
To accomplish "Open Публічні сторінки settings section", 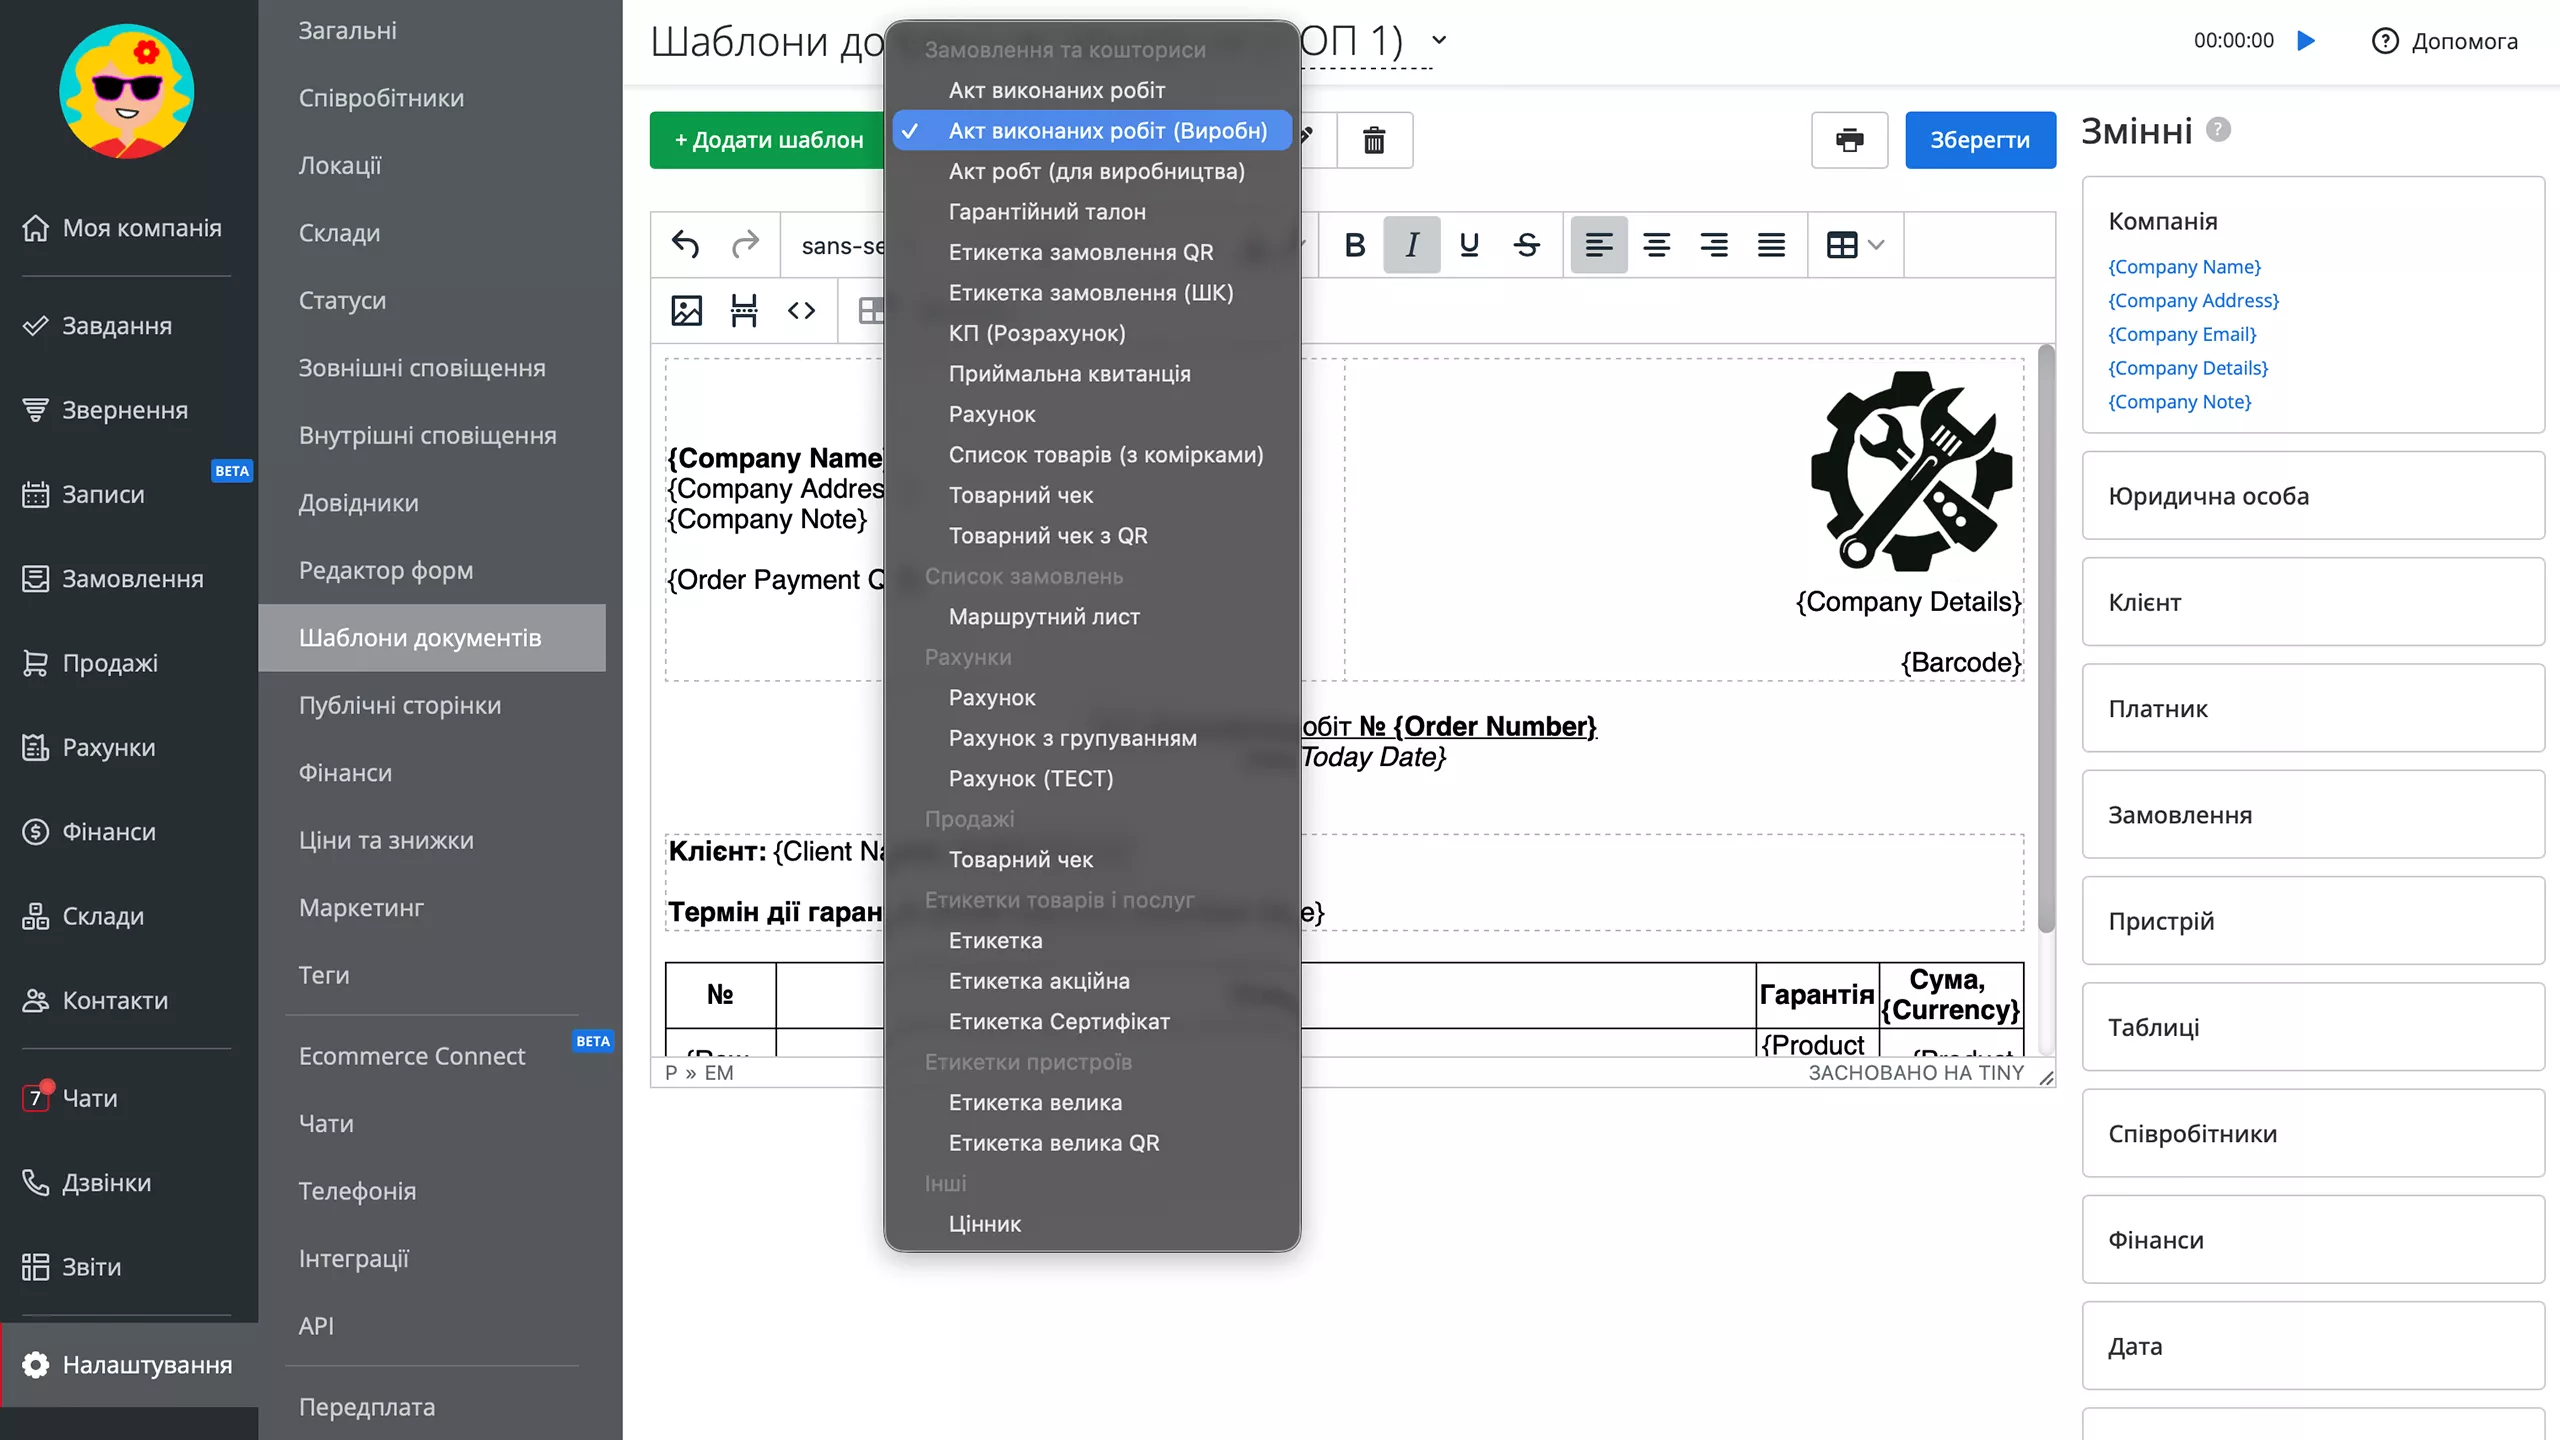I will [x=399, y=705].
